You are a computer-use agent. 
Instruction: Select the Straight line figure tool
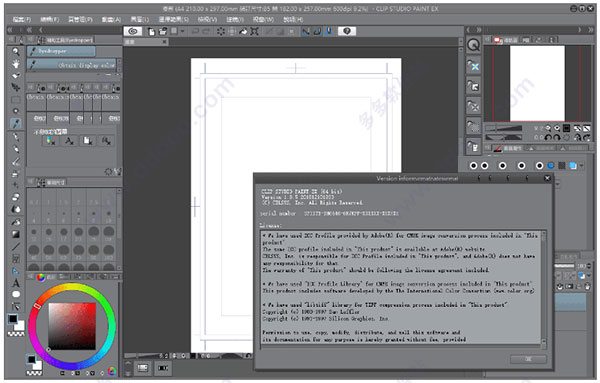click(x=16, y=246)
